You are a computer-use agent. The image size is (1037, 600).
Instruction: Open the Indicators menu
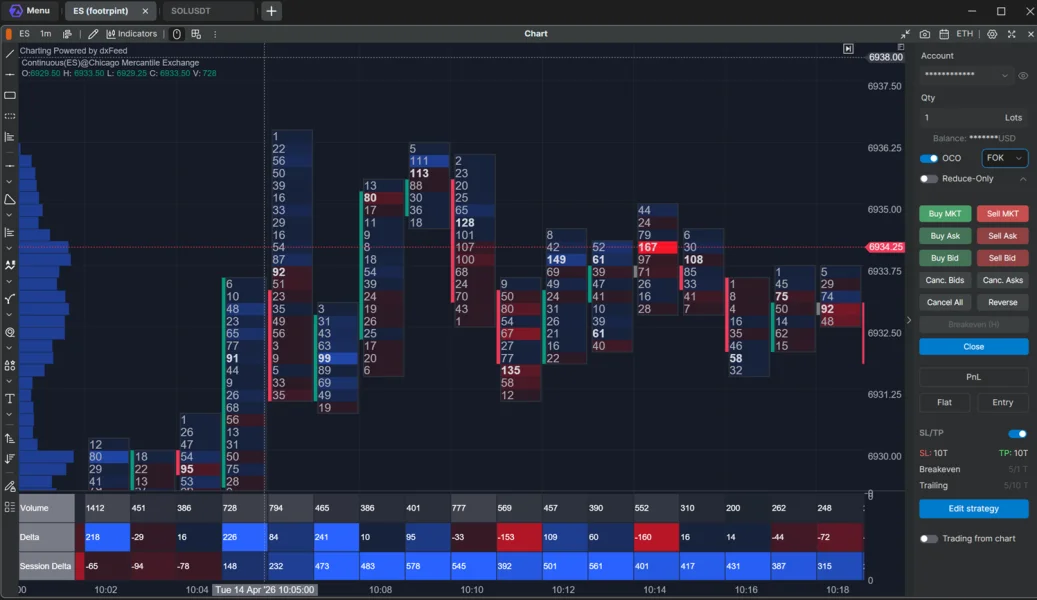[x=132, y=34]
